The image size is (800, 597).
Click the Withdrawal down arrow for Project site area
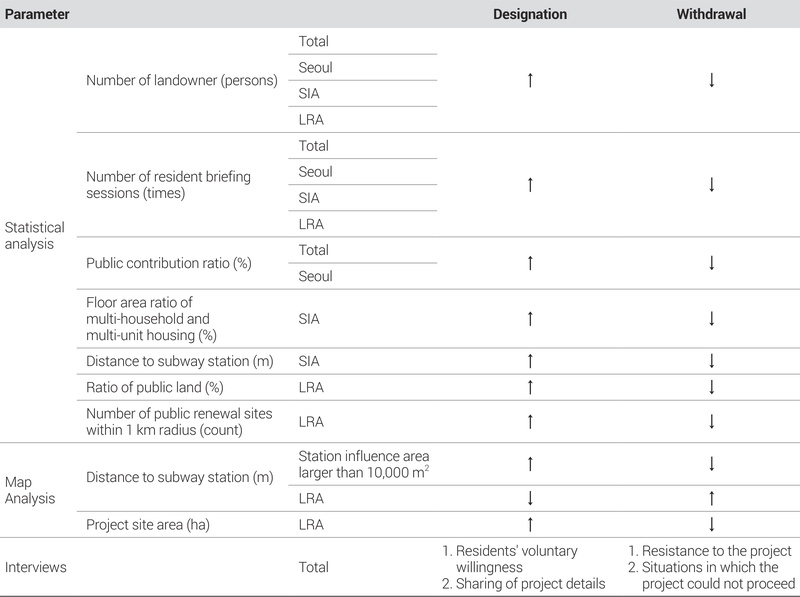[x=711, y=524]
